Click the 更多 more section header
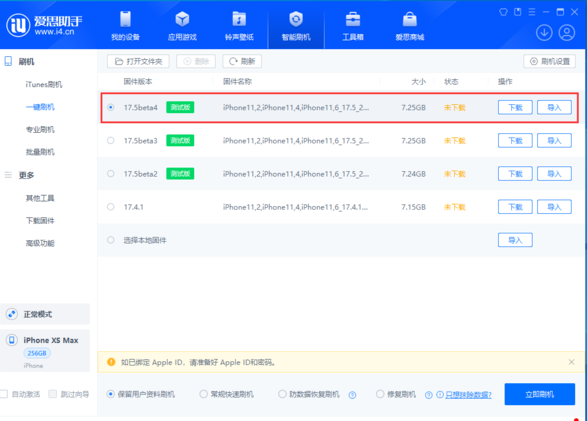The width and height of the screenshot is (587, 421). 26,175
